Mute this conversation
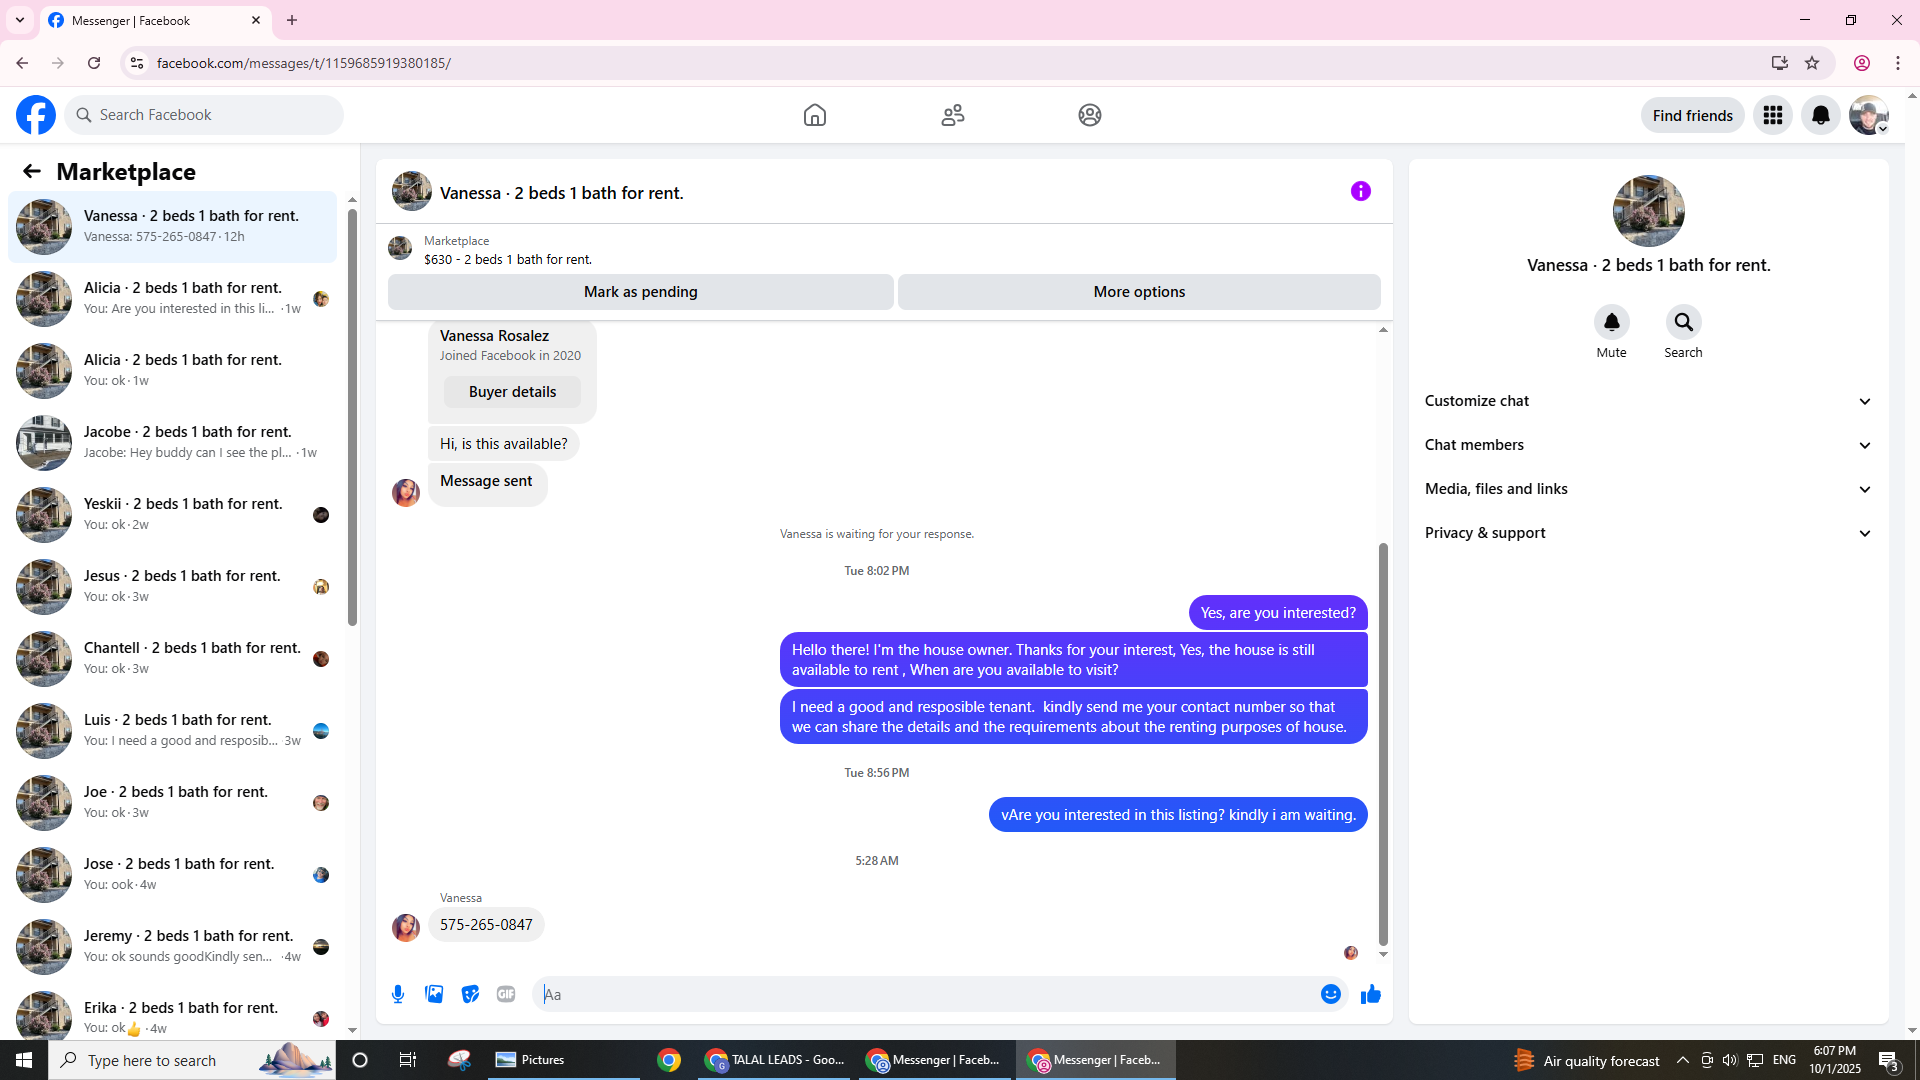Image resolution: width=1920 pixels, height=1080 pixels. tap(1612, 322)
